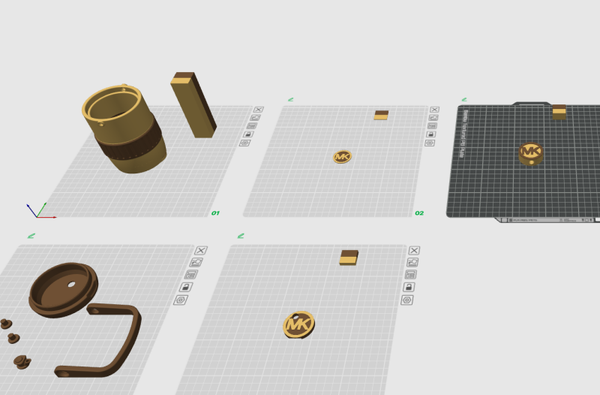Auto-orient objects on plate 02
Screen dimensions: 600x395
[x=433, y=118]
